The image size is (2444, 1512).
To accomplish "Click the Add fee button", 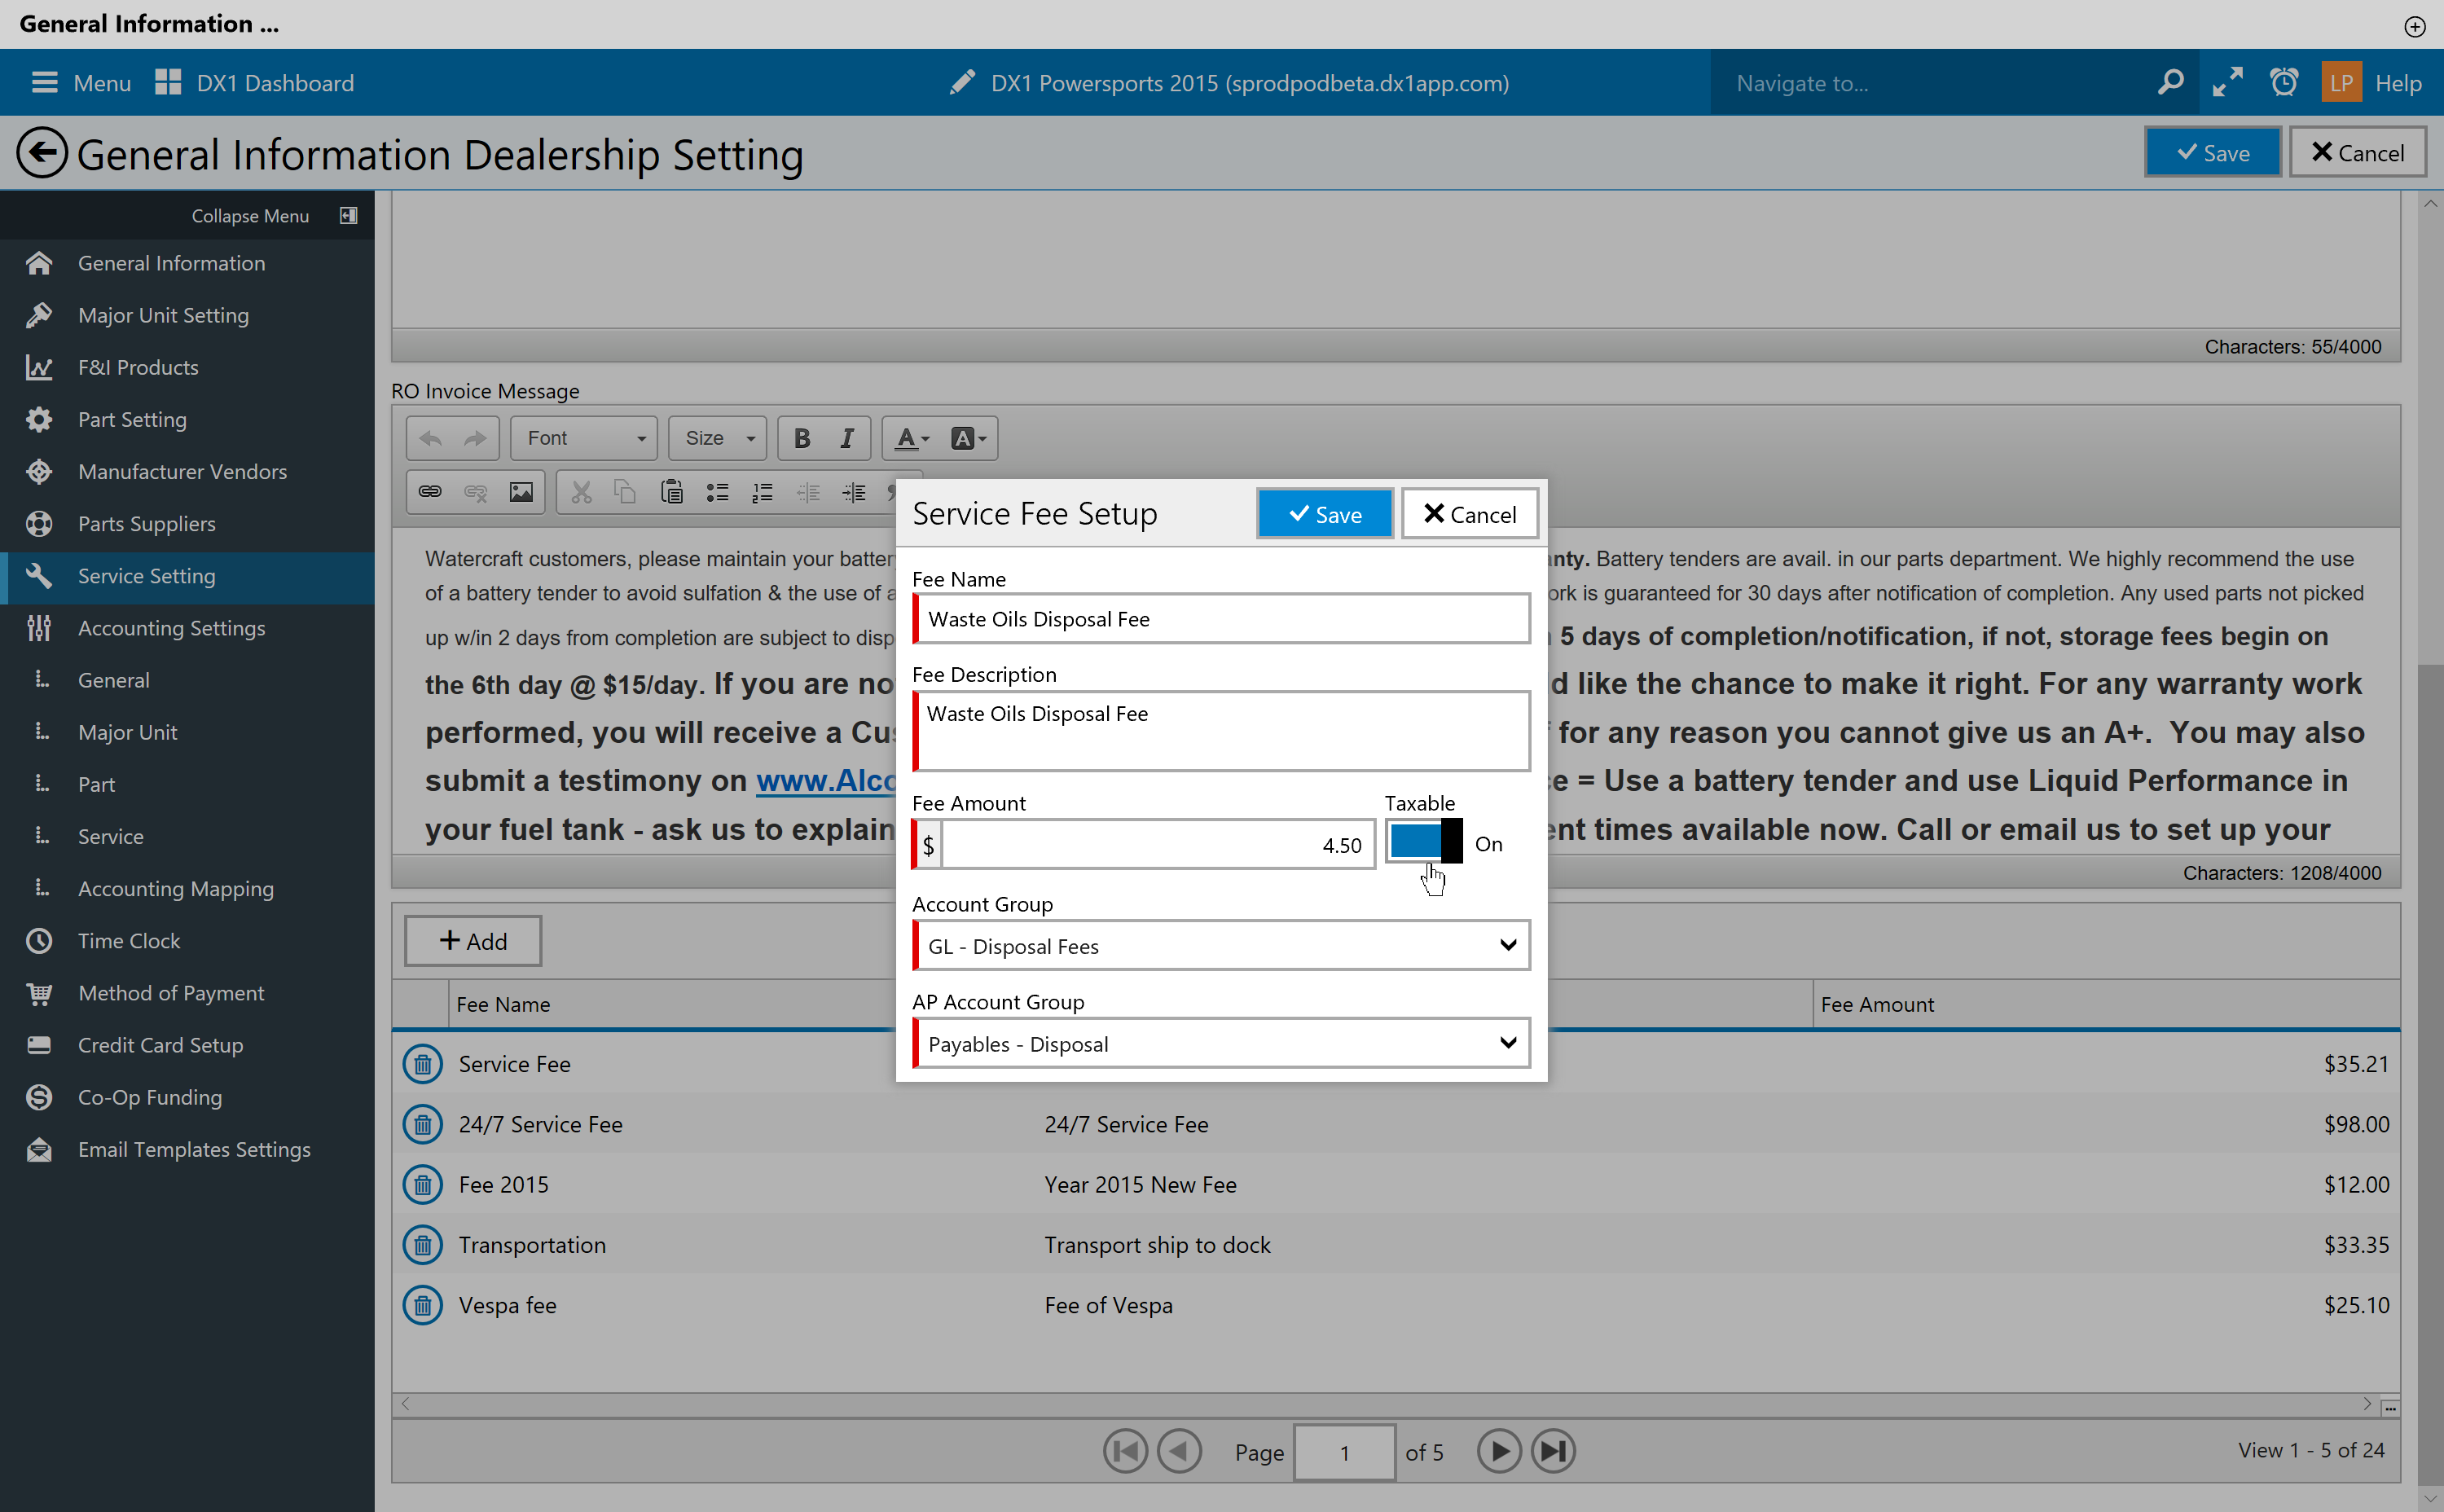I will pyautogui.click(x=473, y=941).
